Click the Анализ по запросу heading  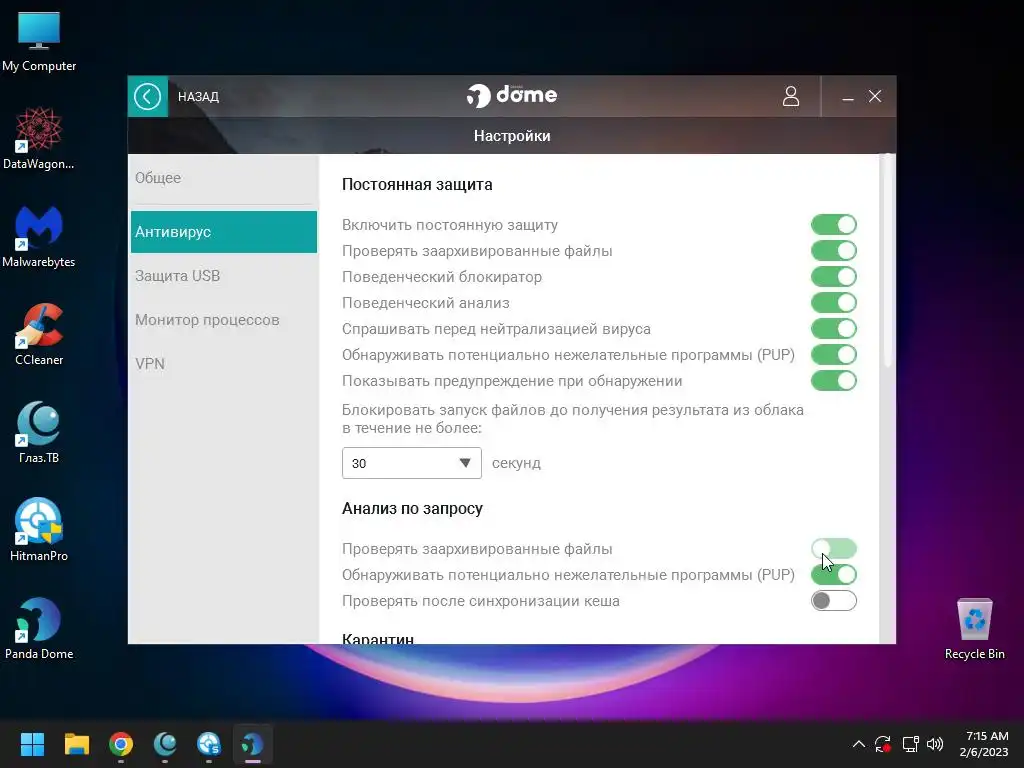coord(412,509)
